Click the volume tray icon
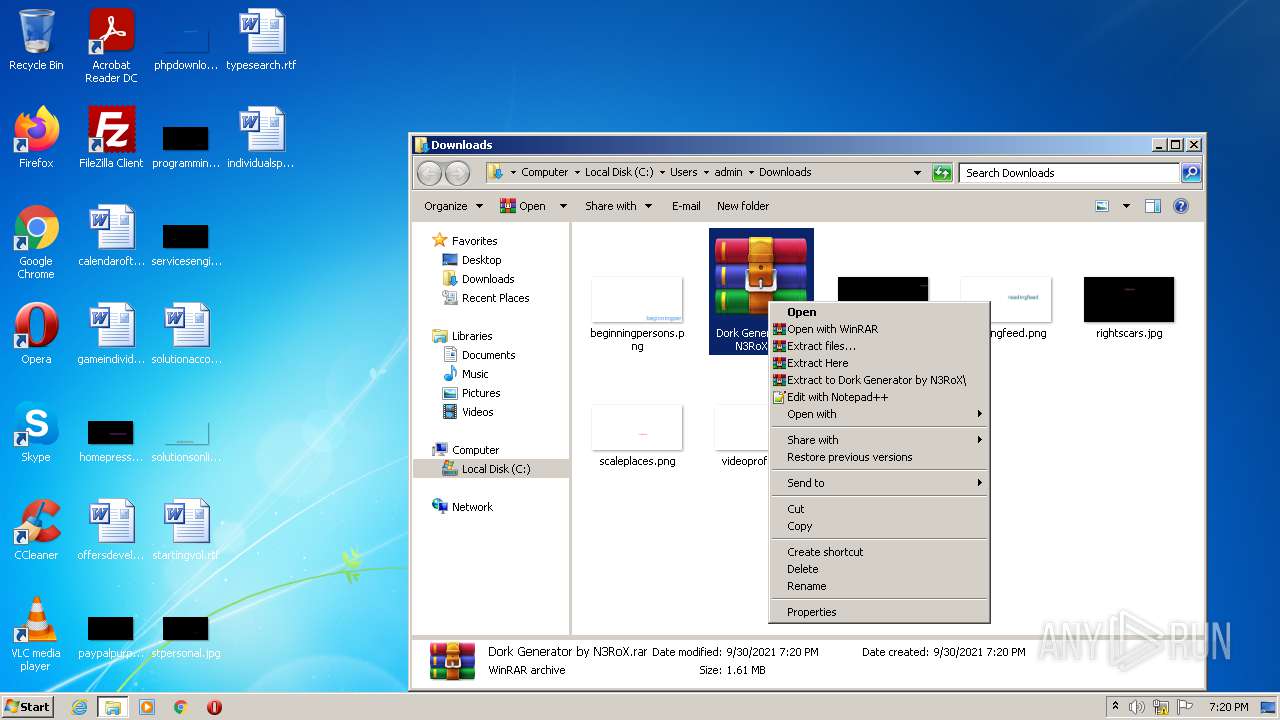The height and width of the screenshot is (720, 1280). click(1137, 707)
